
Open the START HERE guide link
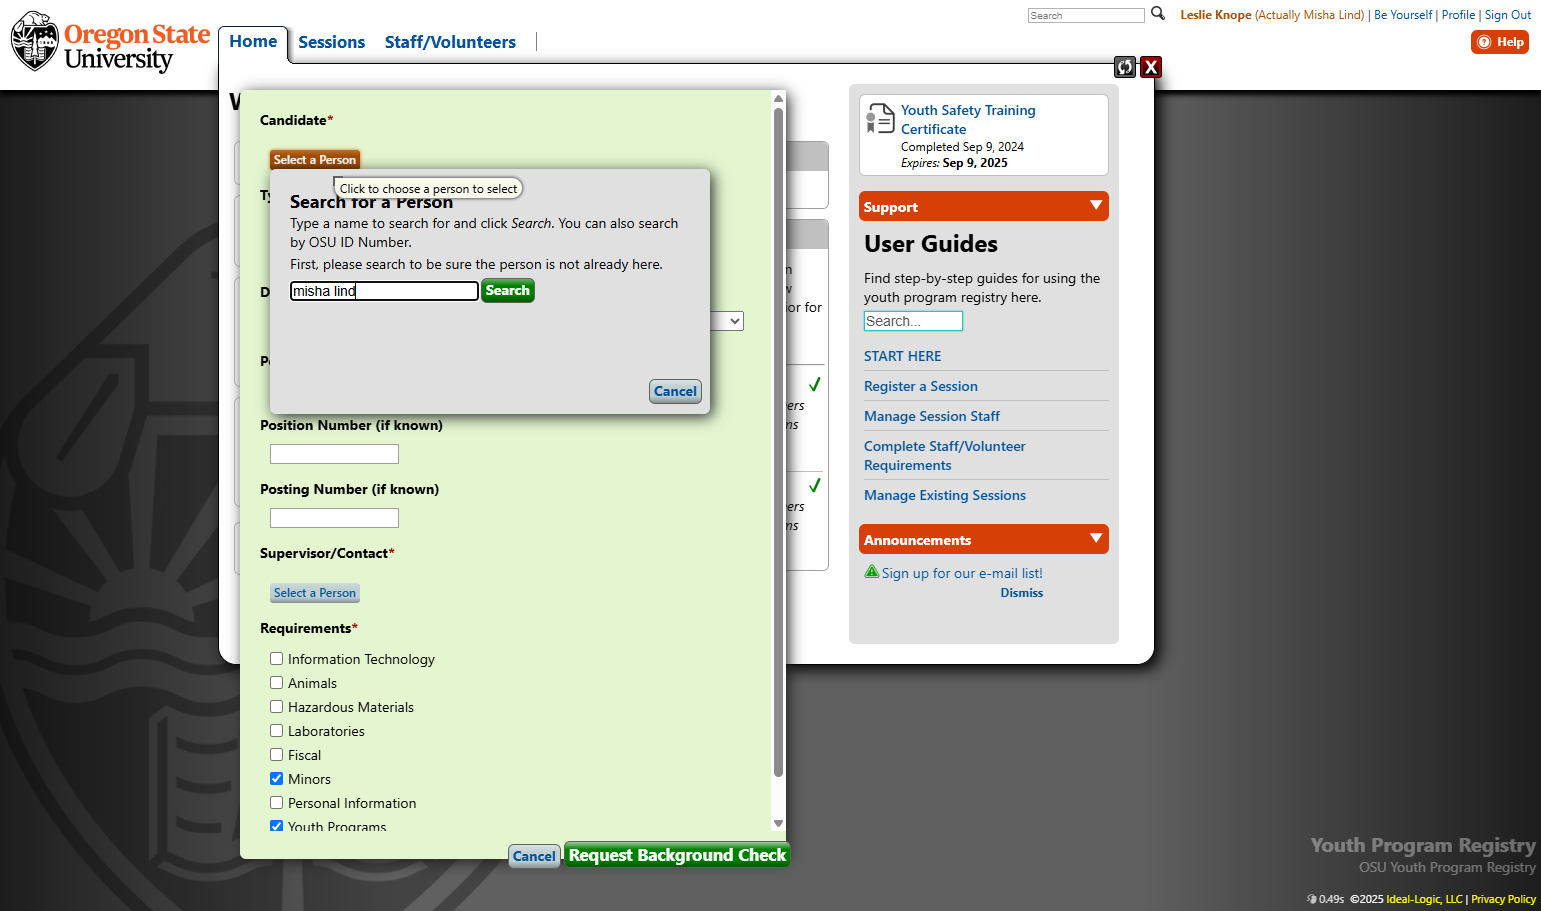903,356
